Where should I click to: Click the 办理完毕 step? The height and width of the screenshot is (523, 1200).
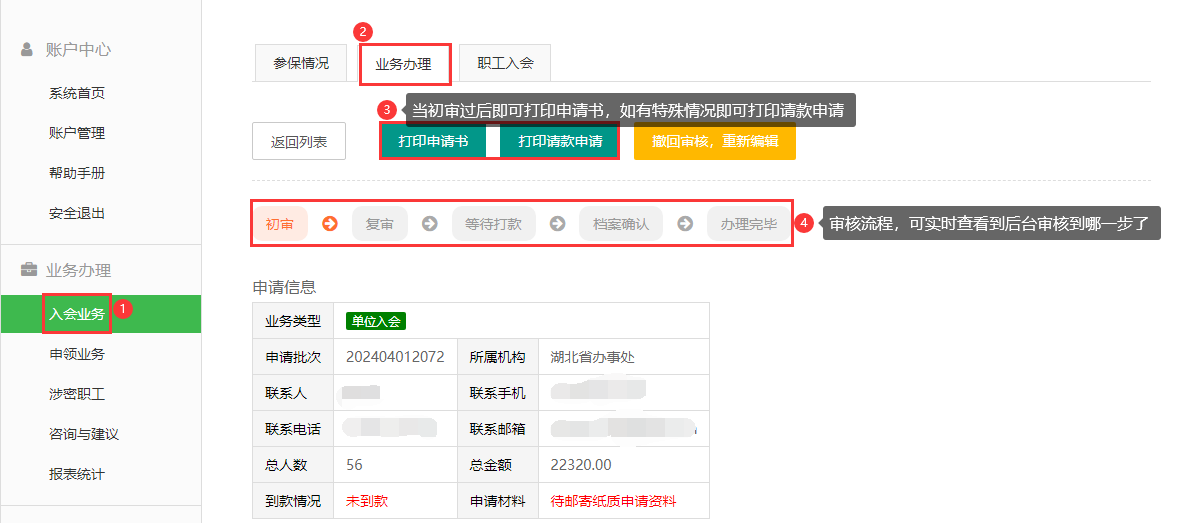(749, 224)
